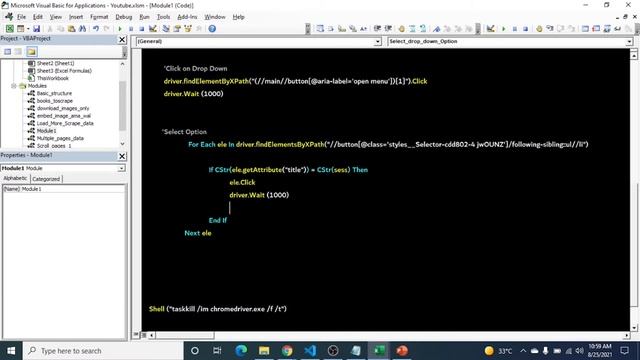Open the Locals Window icon on Debug toolbar
The width and height of the screenshot is (640, 360).
(585, 29)
